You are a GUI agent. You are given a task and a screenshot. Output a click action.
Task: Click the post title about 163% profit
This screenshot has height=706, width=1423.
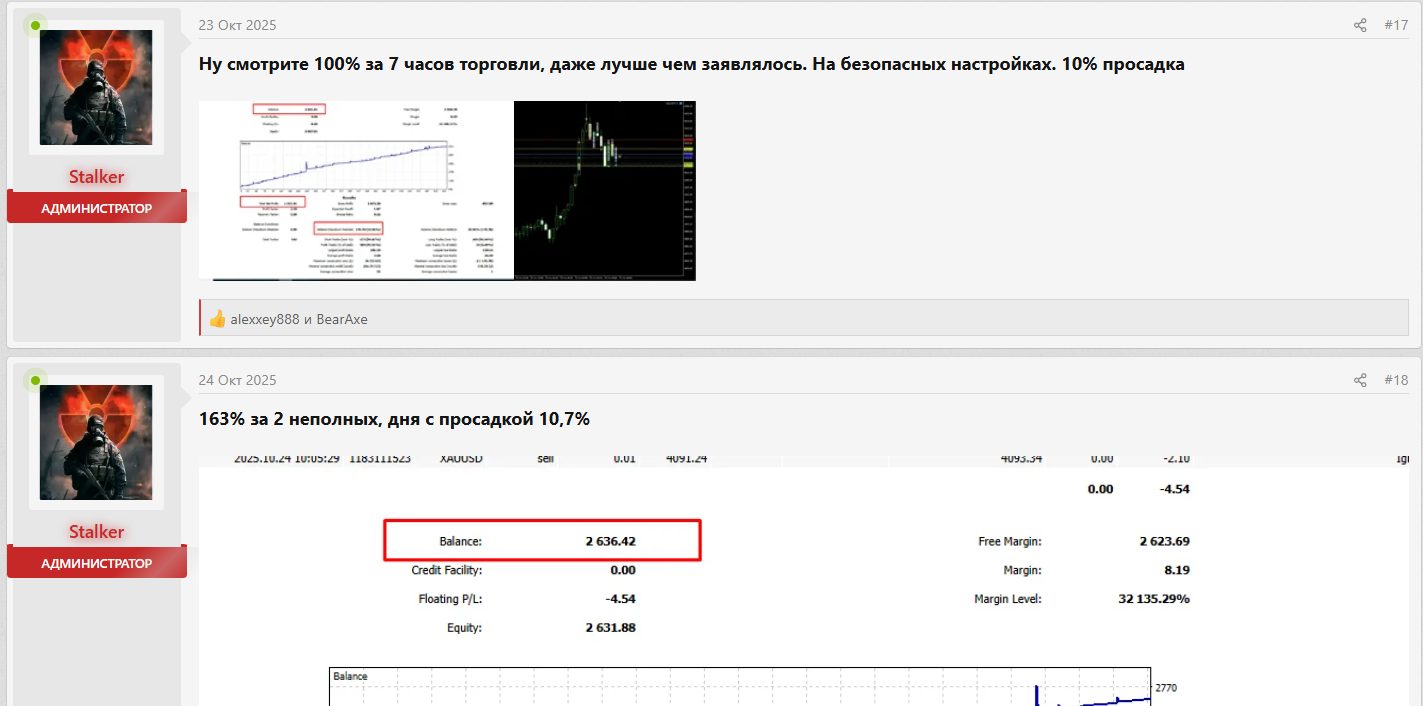point(394,419)
